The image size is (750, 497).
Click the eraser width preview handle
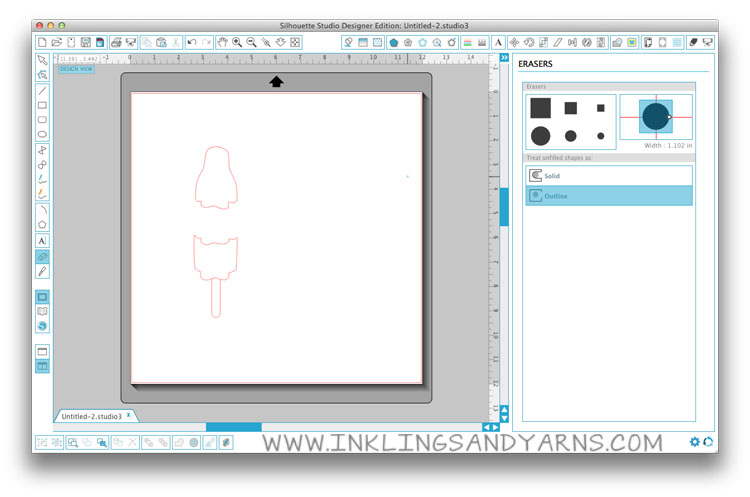(670, 117)
